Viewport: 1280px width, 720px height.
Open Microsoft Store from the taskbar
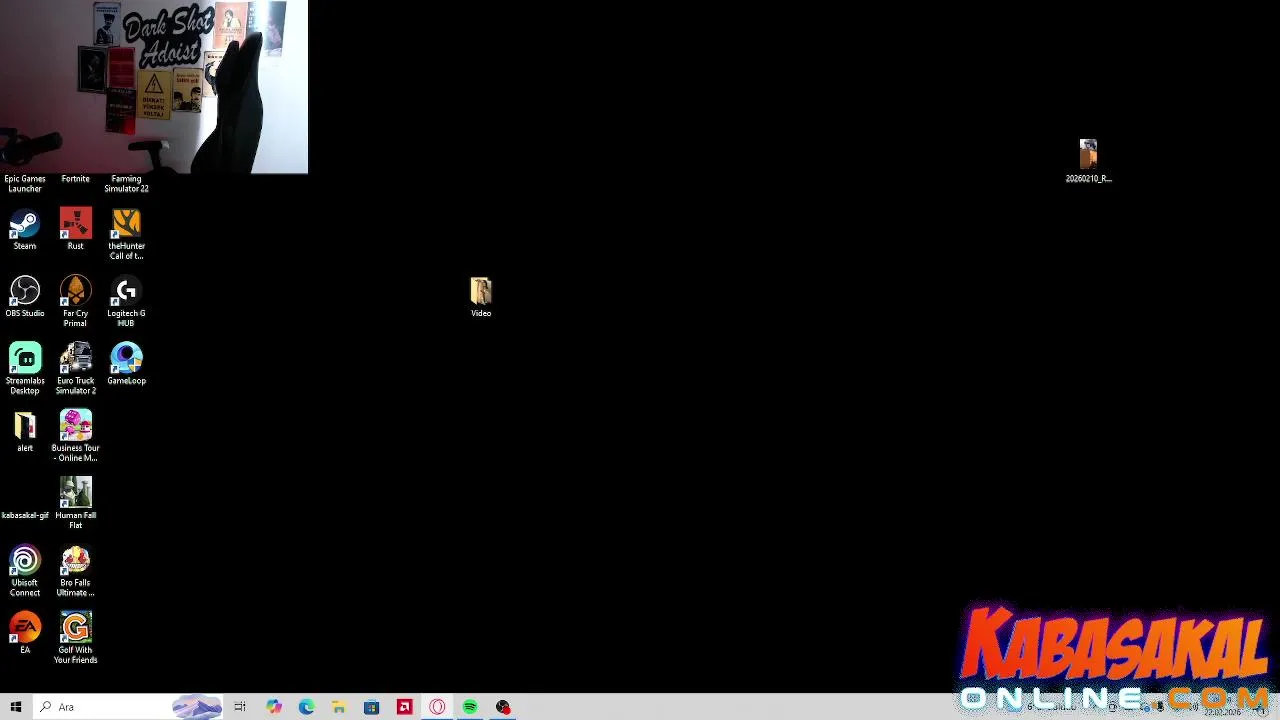coord(371,707)
